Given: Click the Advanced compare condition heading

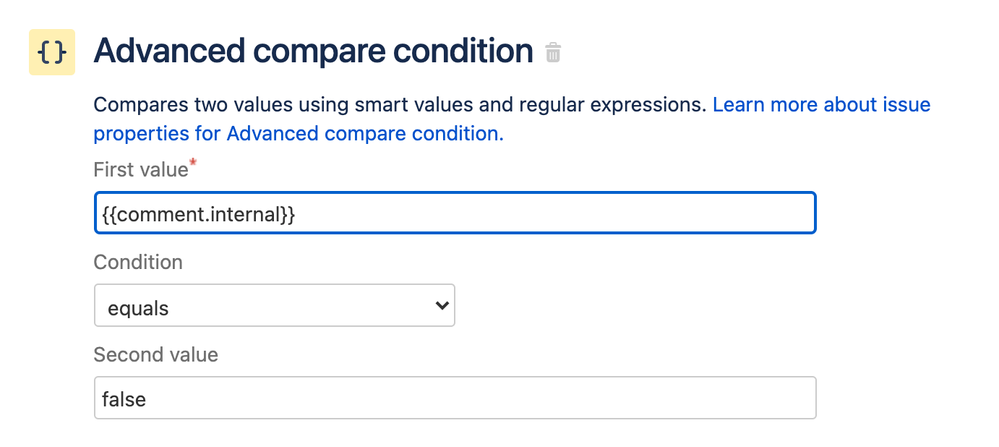Looking at the screenshot, I should (313, 51).
